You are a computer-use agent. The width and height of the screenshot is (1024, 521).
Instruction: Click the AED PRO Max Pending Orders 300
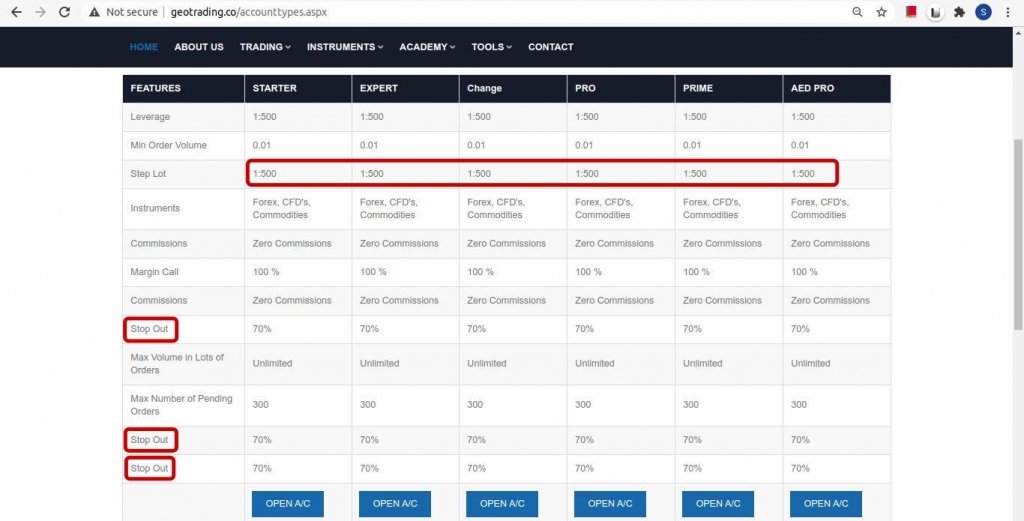[799, 405]
